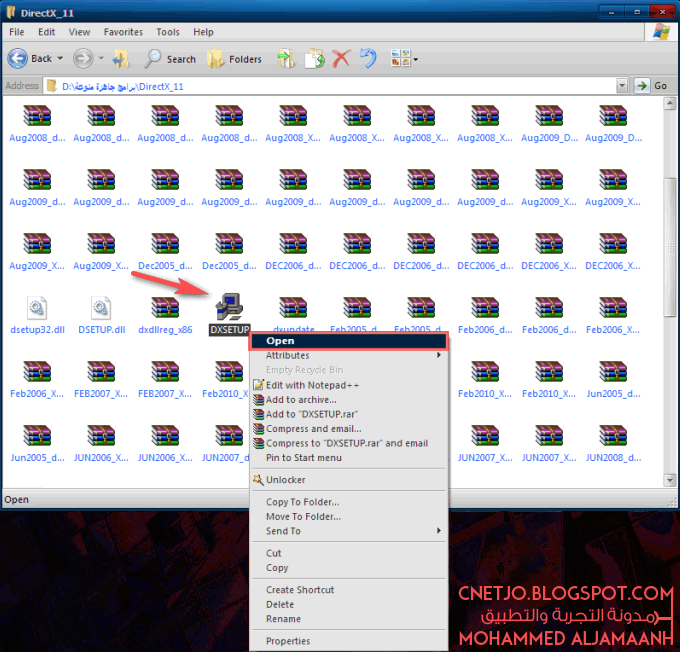Click the Copy To toolbar icon
Viewport: 680px width, 652px height.
[314, 59]
